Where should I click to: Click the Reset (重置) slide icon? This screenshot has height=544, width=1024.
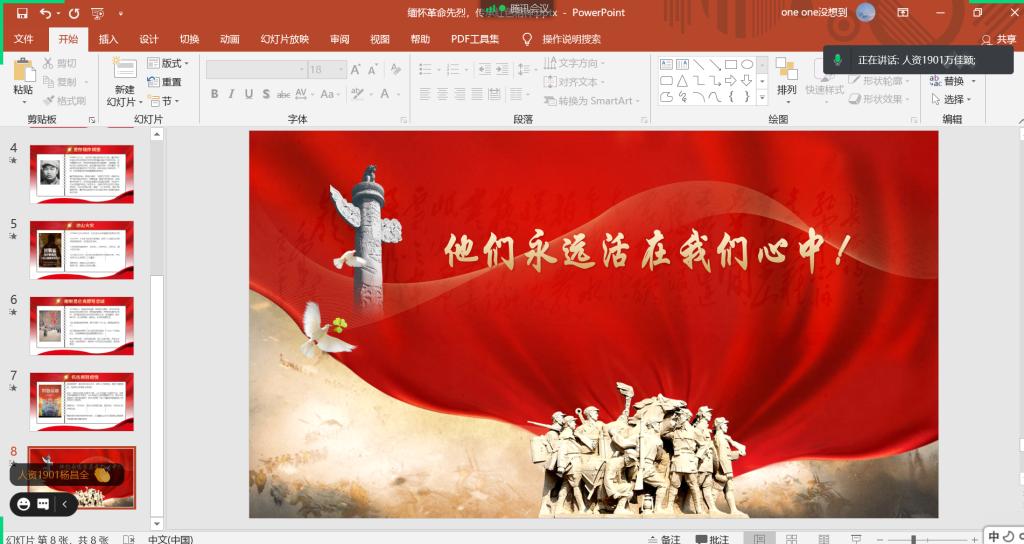tap(164, 82)
